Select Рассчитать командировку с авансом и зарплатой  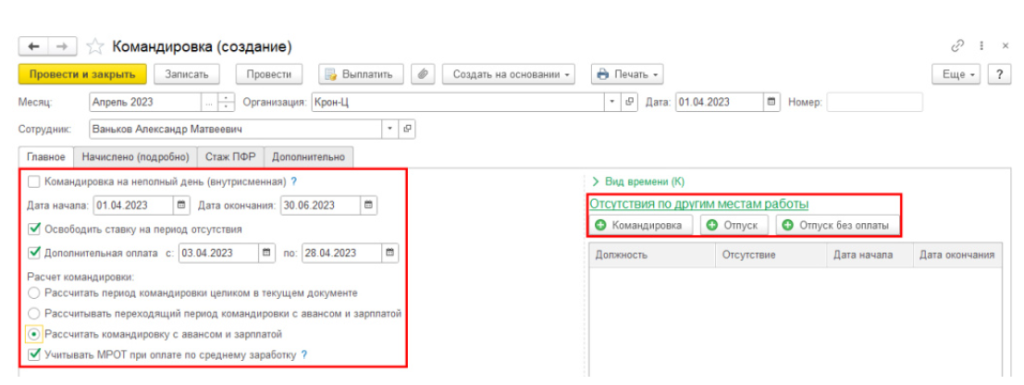point(34,334)
